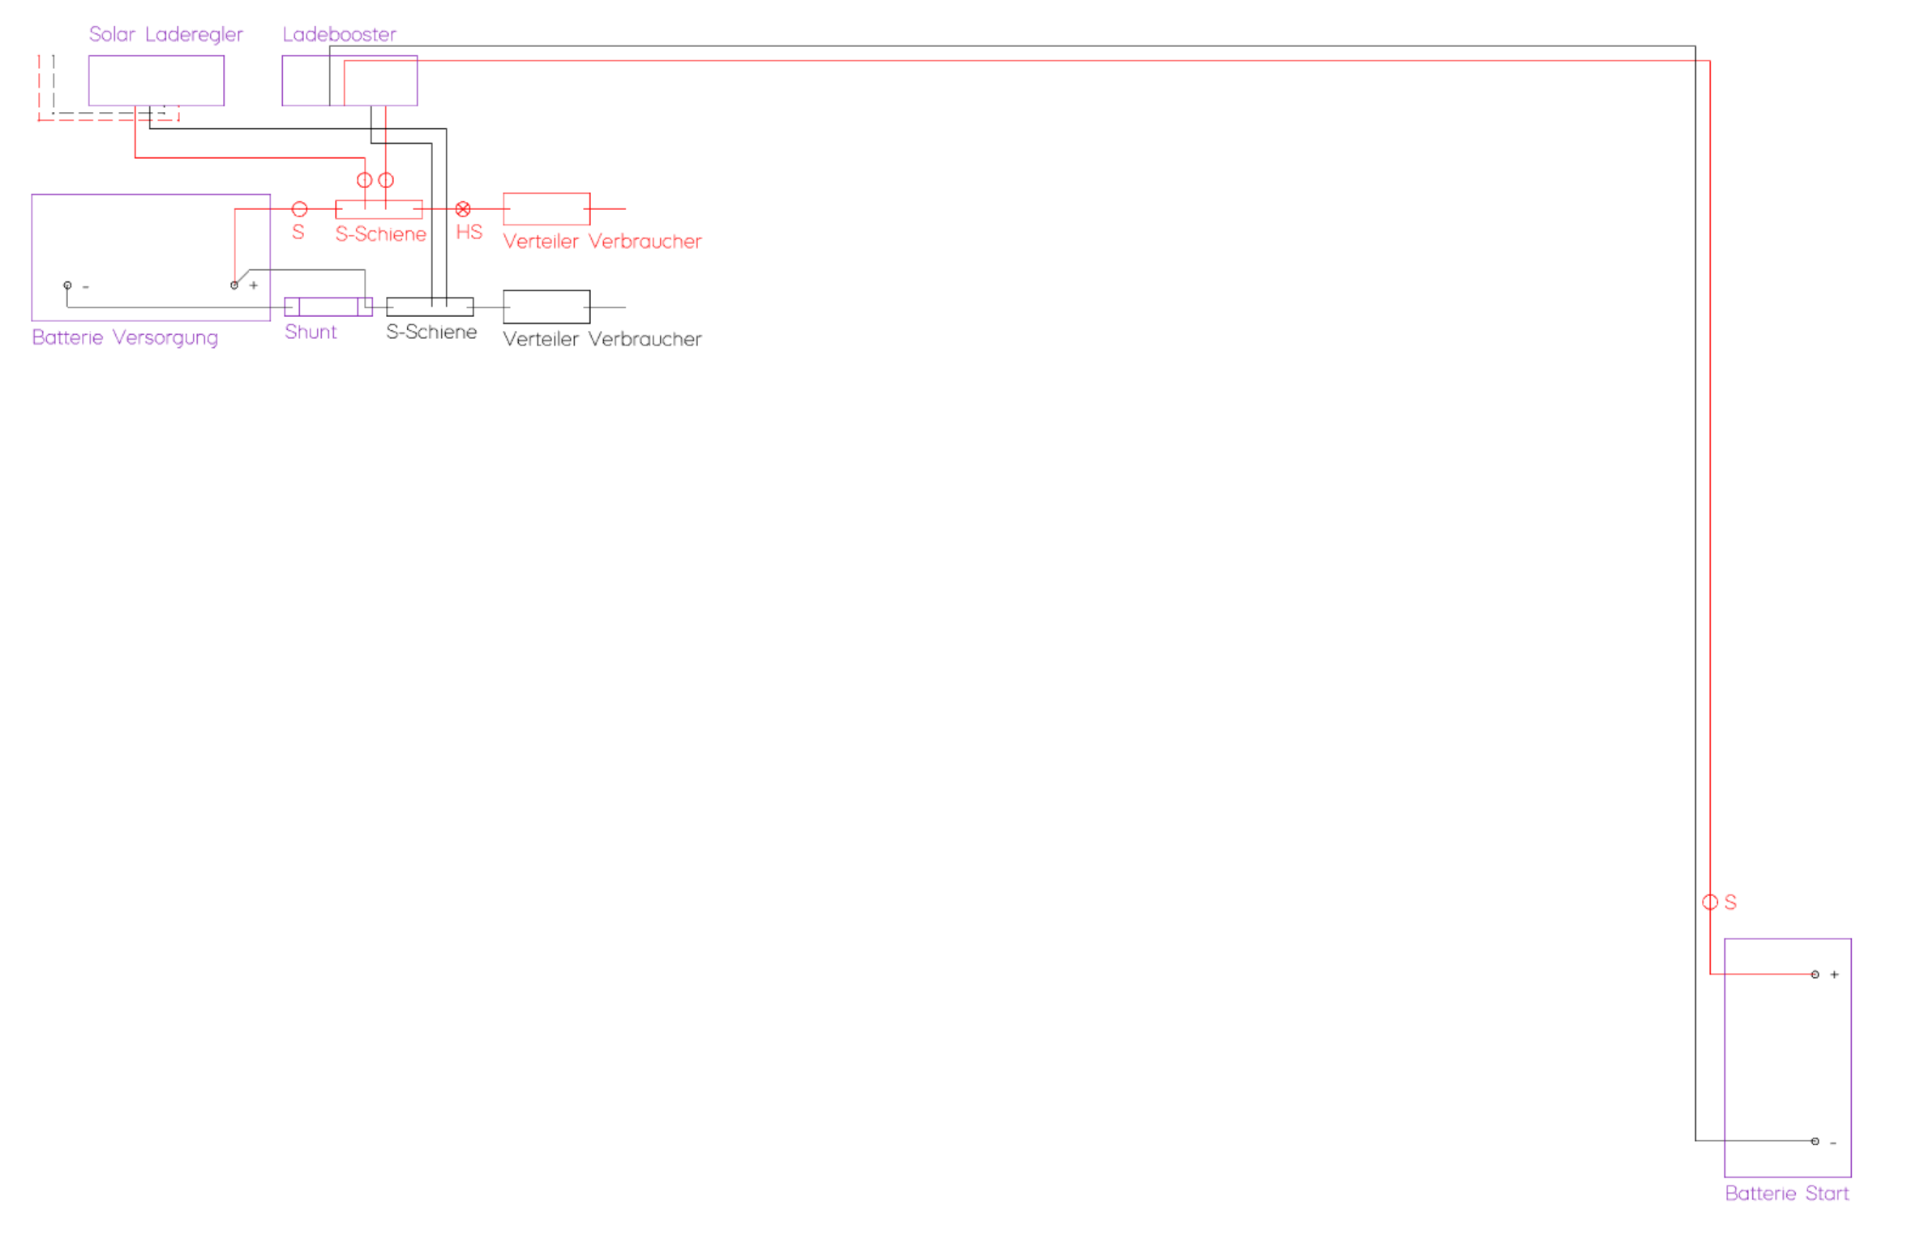The width and height of the screenshot is (1920, 1248).
Task: Select the red S-Schiene busbar rectangle
Action: tap(379, 209)
